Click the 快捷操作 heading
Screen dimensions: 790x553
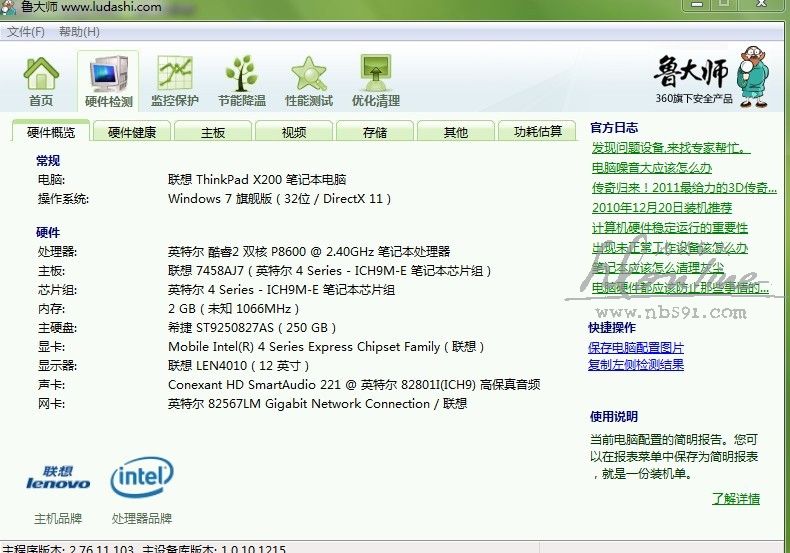coord(612,328)
